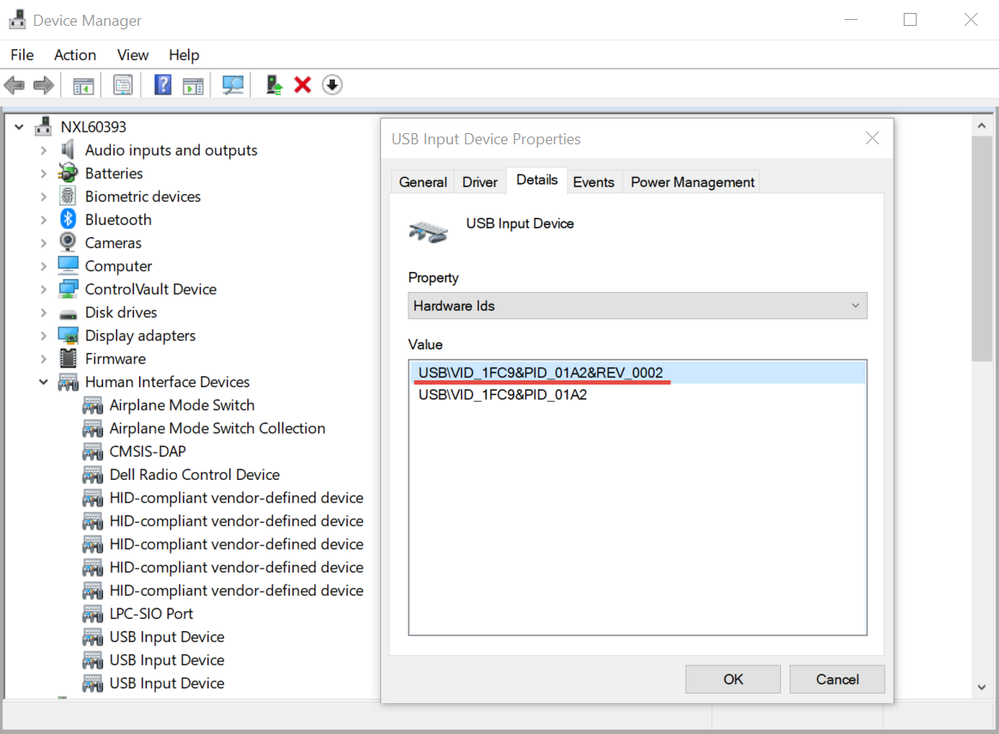
Task: Expand Audio inputs and outputs
Action: (43, 150)
